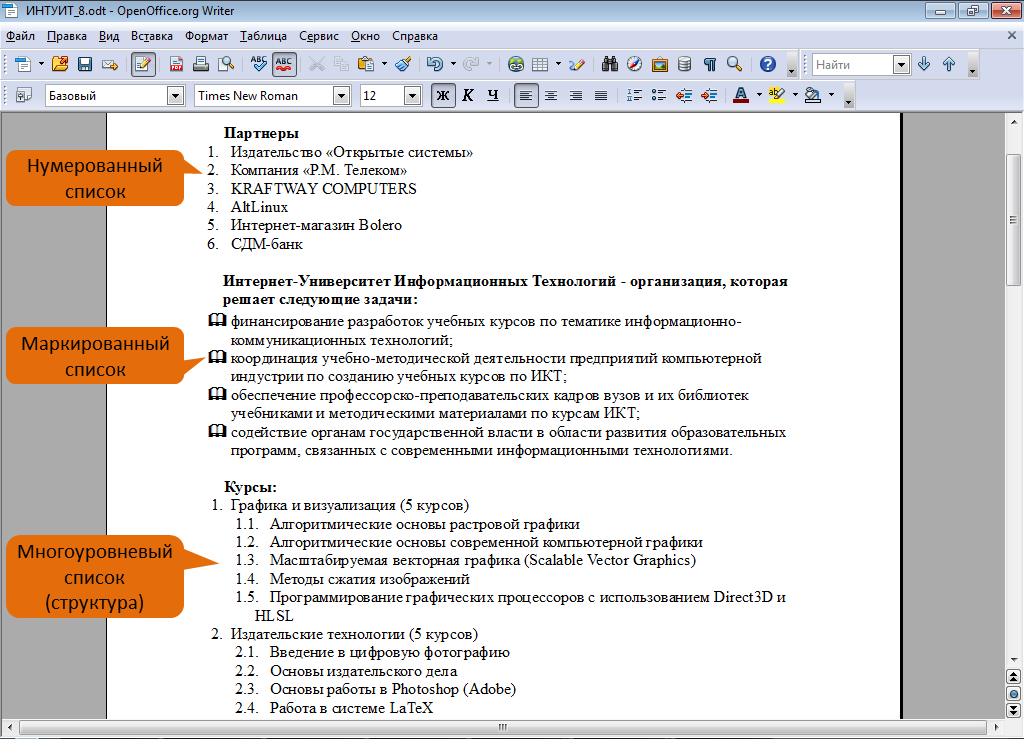This screenshot has height=739, width=1024.
Task: Open the Gallery picture icon
Action: (x=660, y=64)
